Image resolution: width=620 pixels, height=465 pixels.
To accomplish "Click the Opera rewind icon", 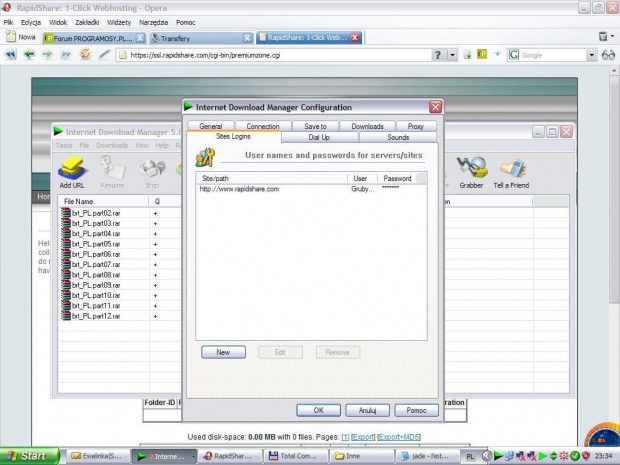I will click(x=11, y=54).
